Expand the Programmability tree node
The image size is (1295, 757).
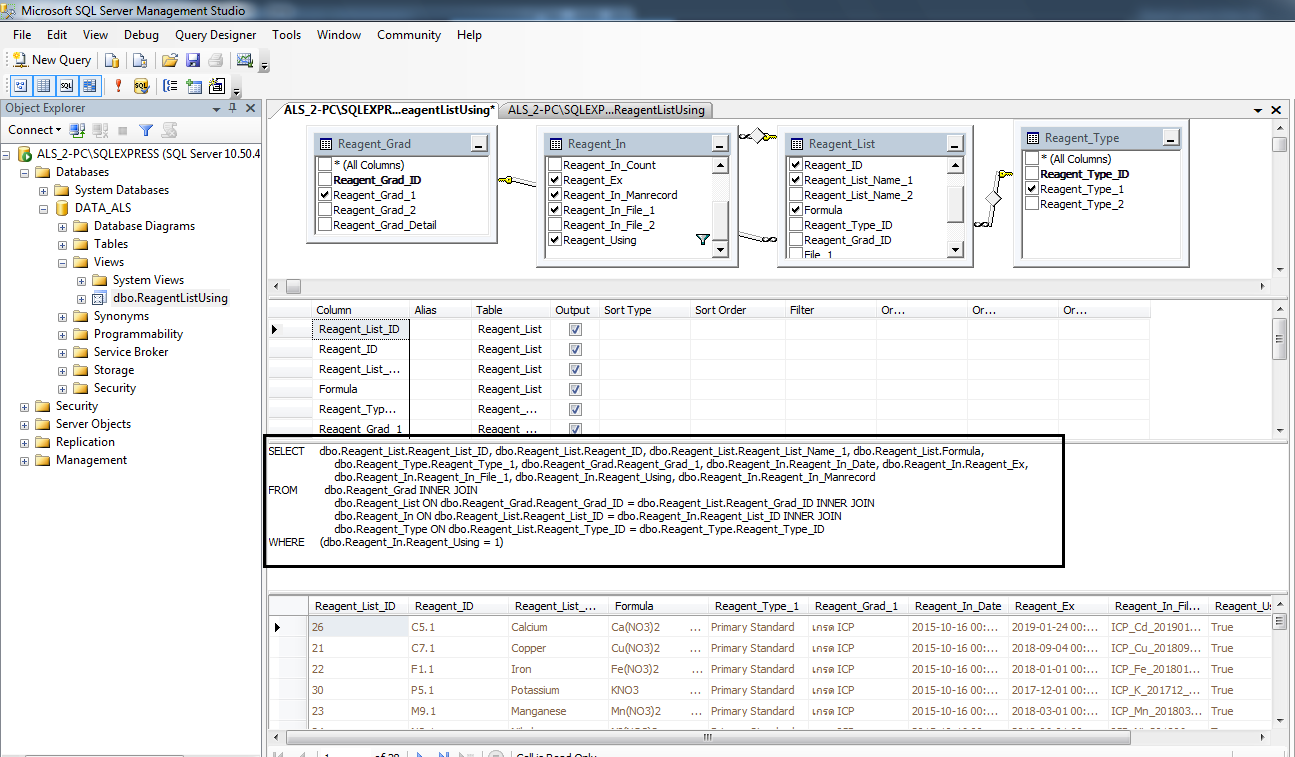point(62,334)
